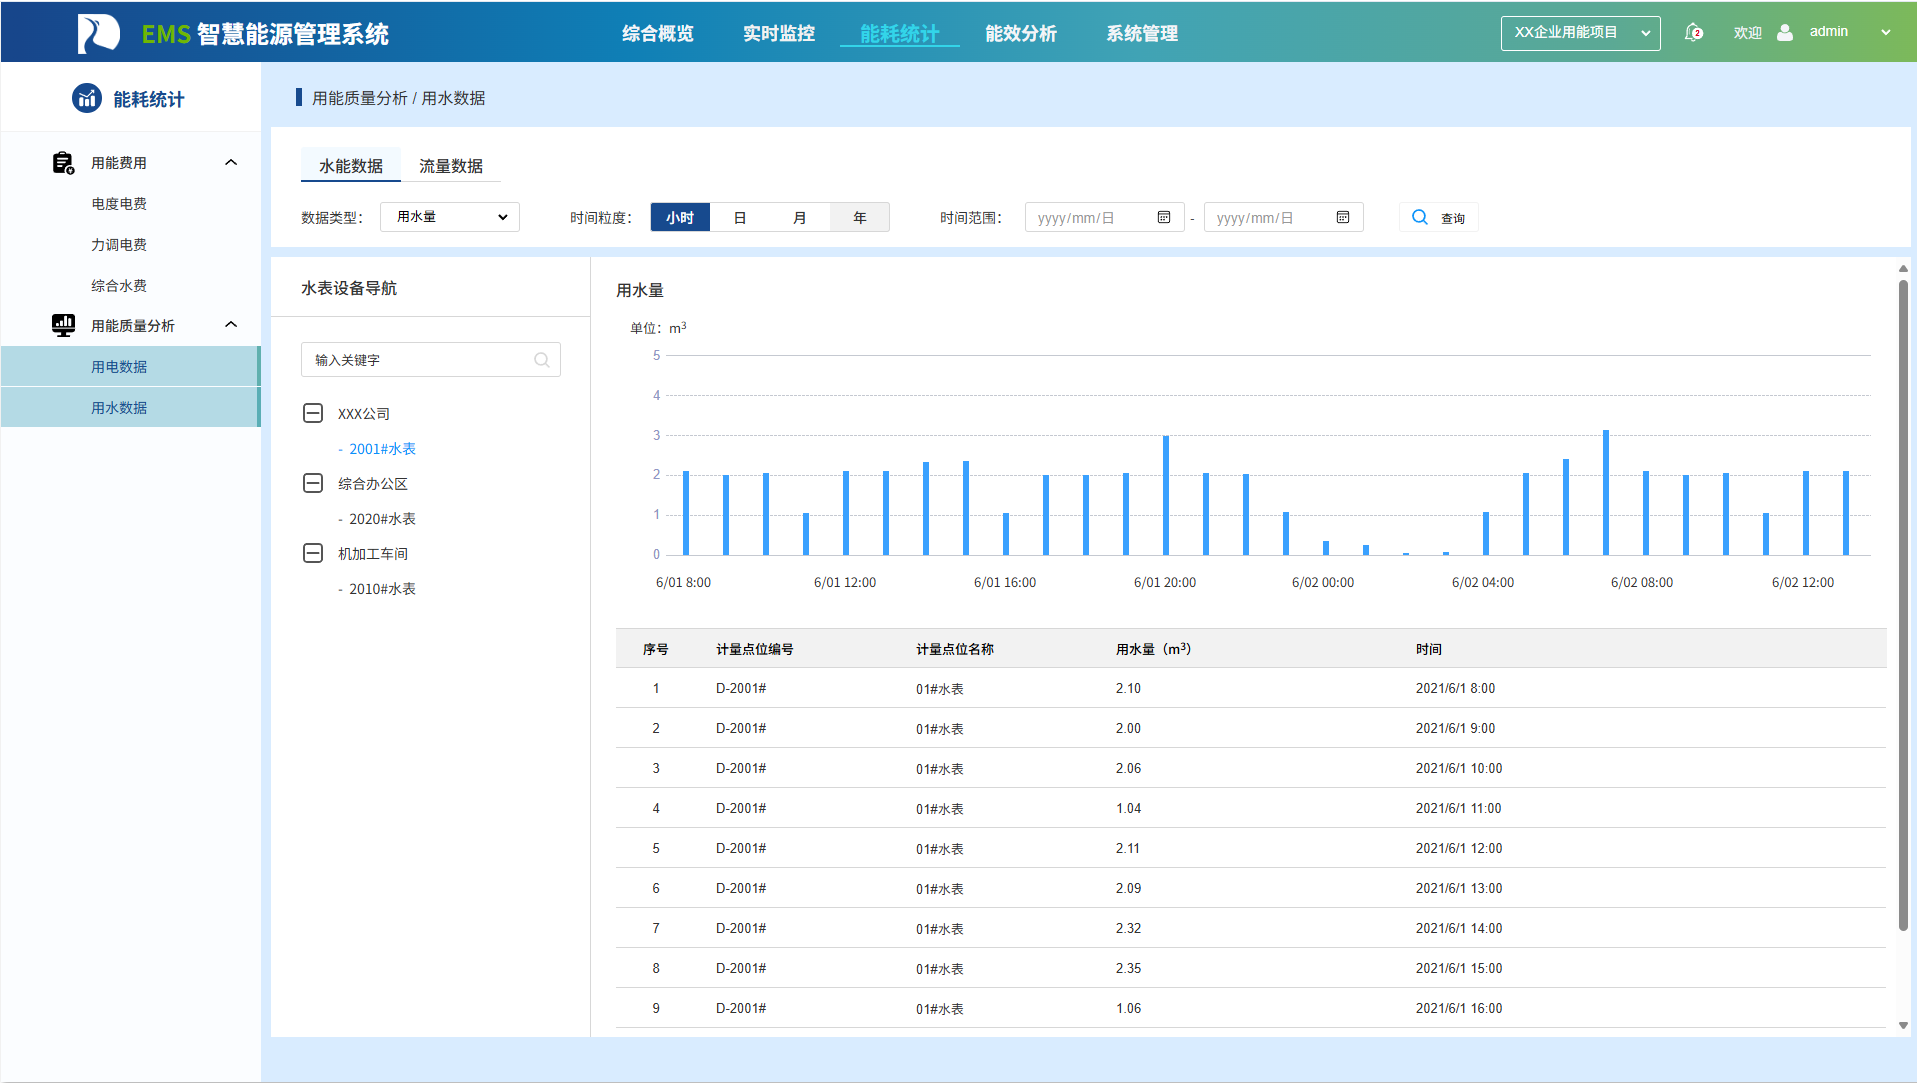Click the 查询 search icon
Image resolution: width=1917 pixels, height=1083 pixels.
pyautogui.click(x=1420, y=217)
